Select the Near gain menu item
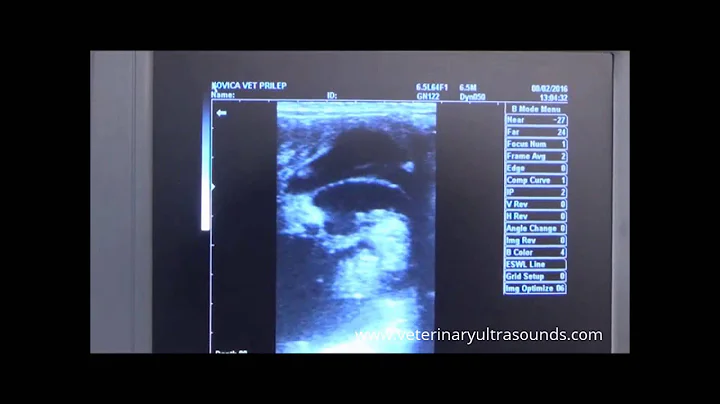The image size is (720, 404). (536, 120)
